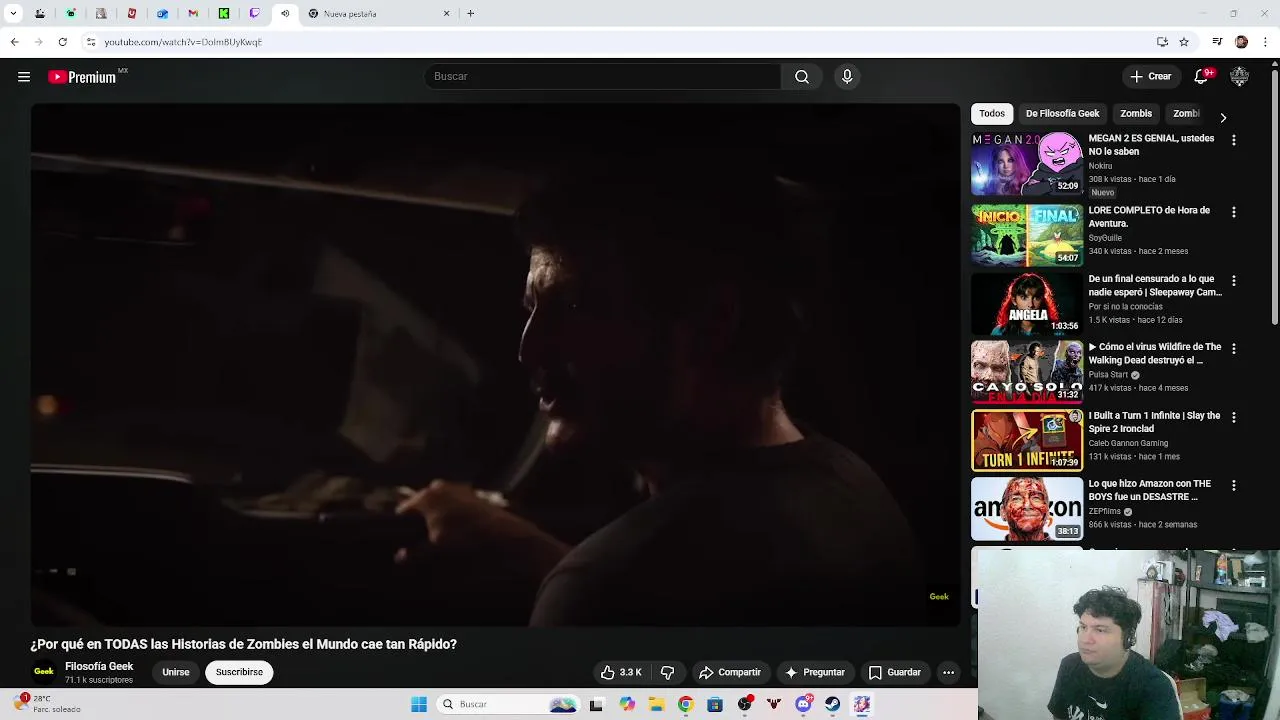Click the Compartir share button
The height and width of the screenshot is (720, 1280).
click(x=730, y=673)
